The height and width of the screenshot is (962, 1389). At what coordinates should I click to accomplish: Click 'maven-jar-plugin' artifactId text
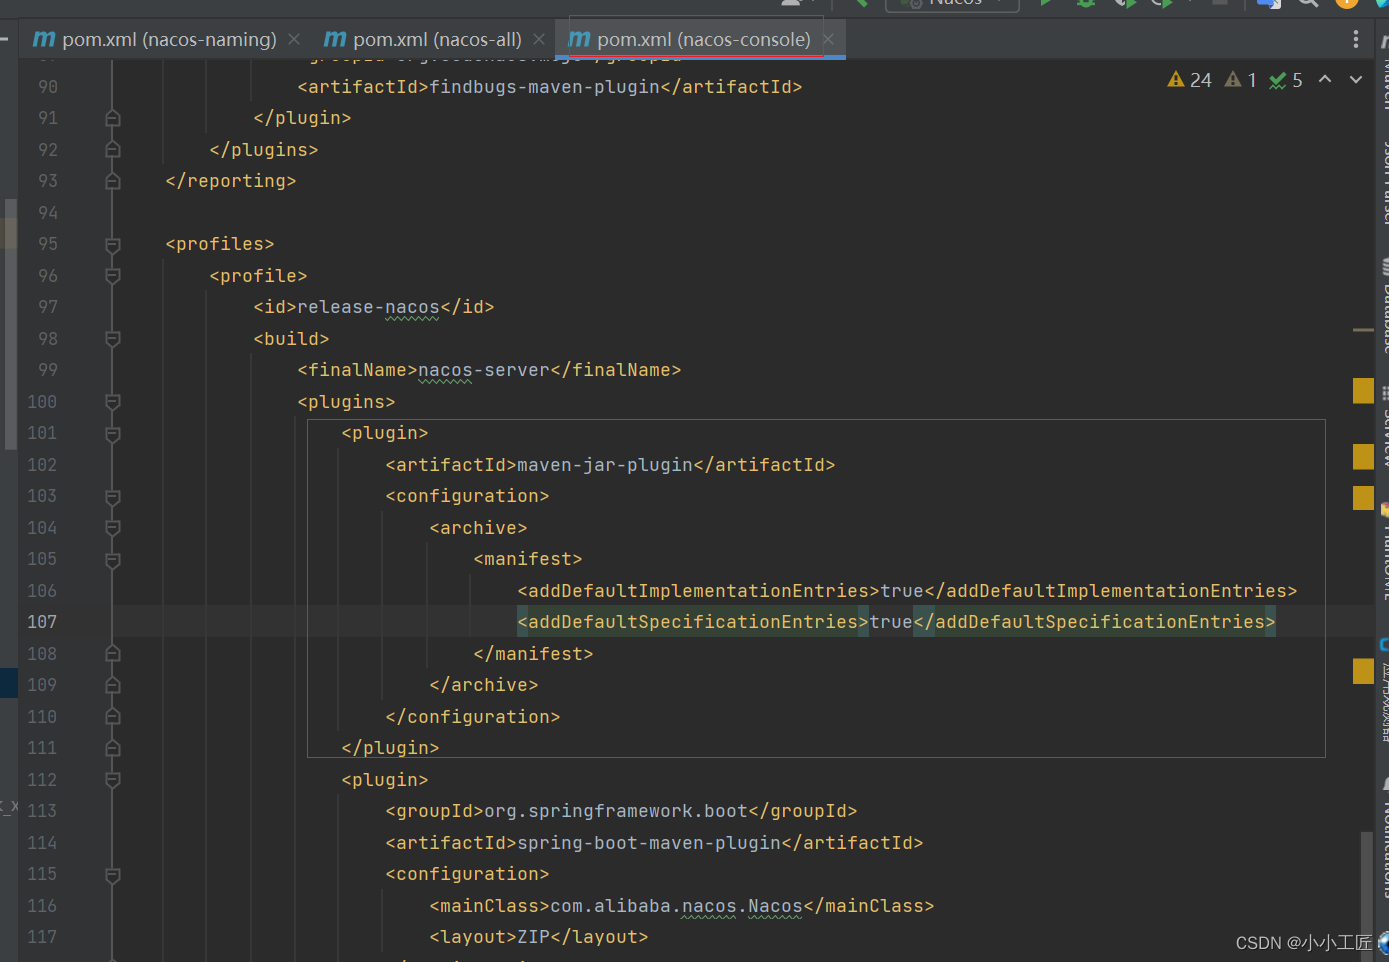coord(605,465)
